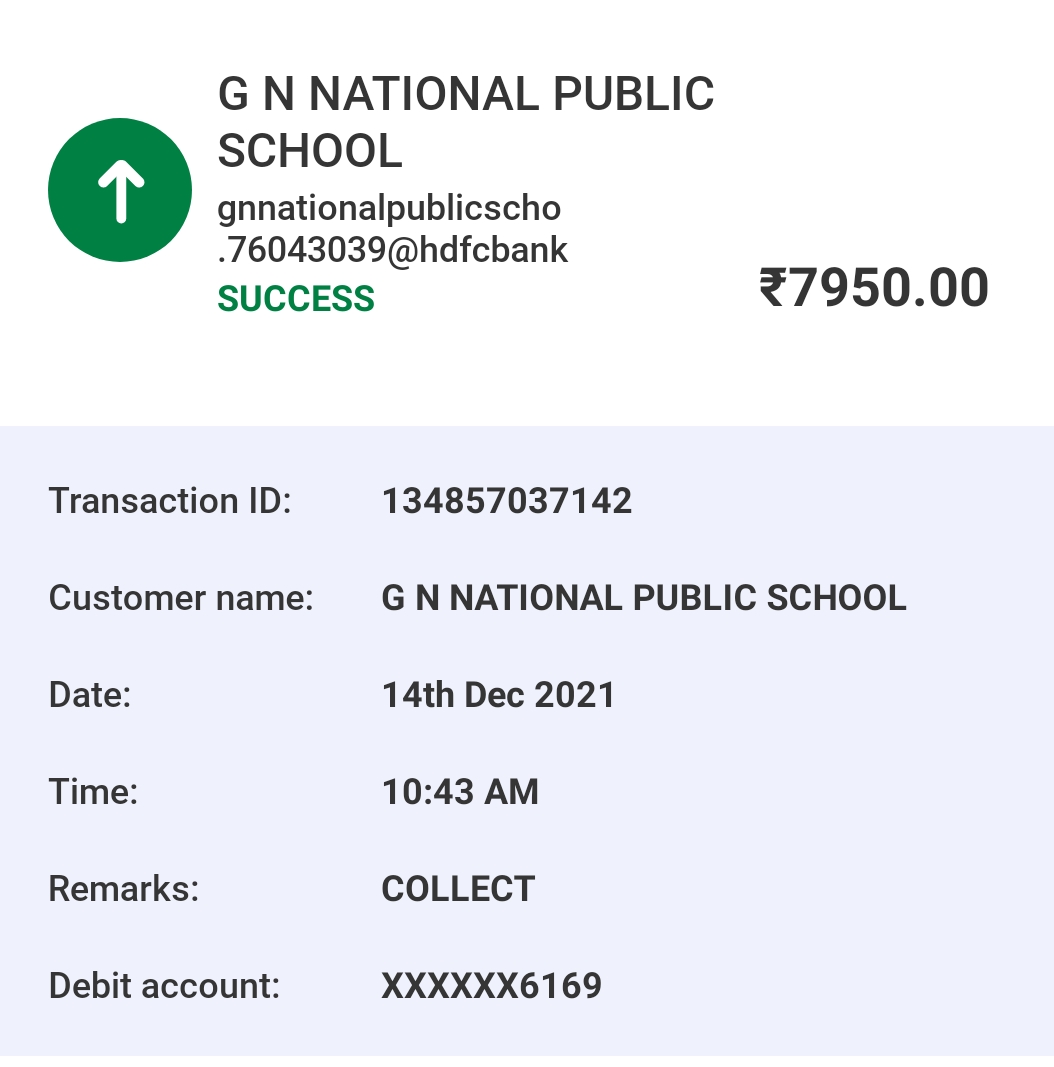Viewport: 1054px width, 1067px height.
Task: Click the ₹7950.00 amount
Action: 874,288
